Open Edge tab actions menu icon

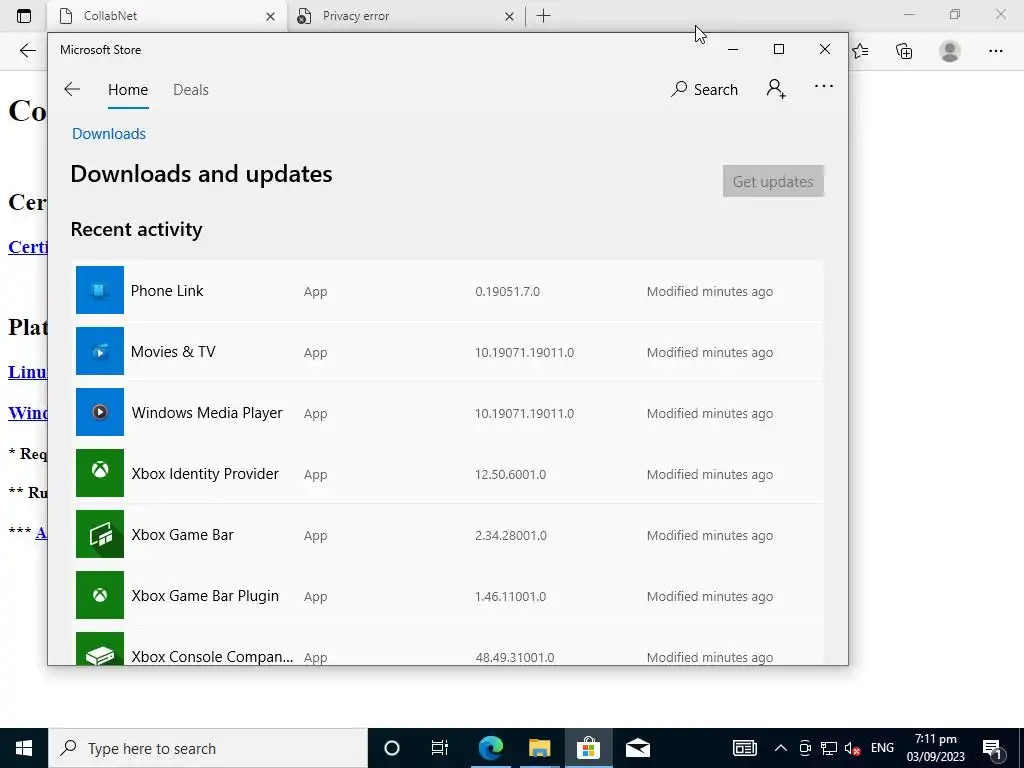tap(24, 16)
